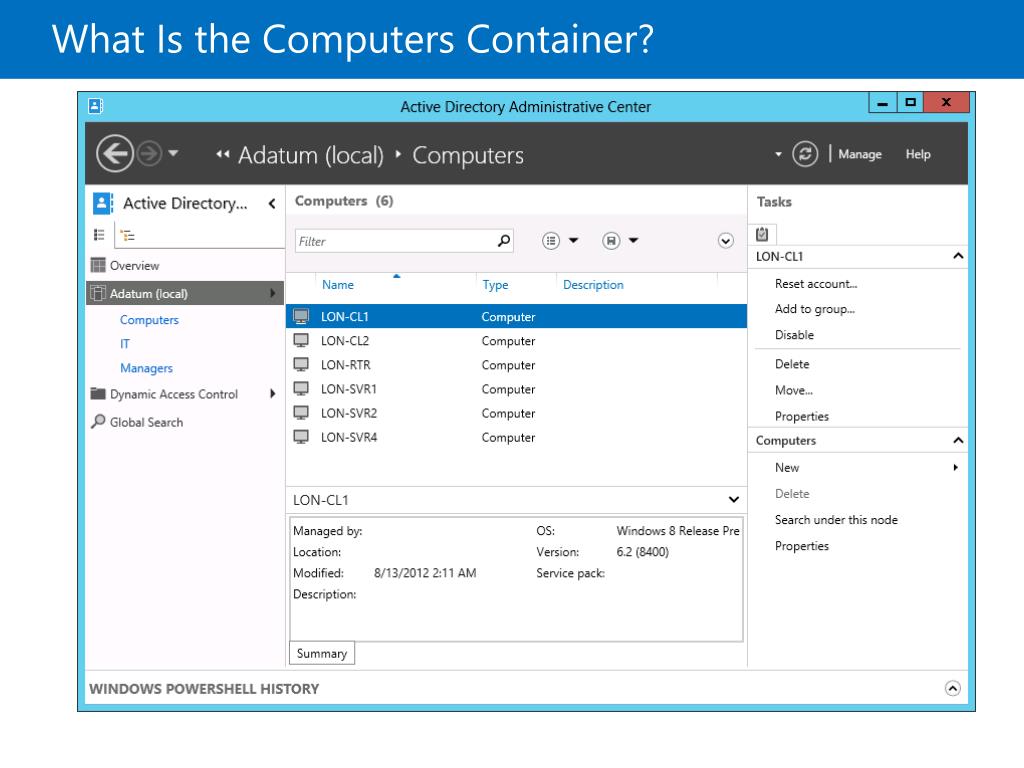Select the LON-CL2 computer row
Screen dimensions: 1024x768
coord(517,341)
